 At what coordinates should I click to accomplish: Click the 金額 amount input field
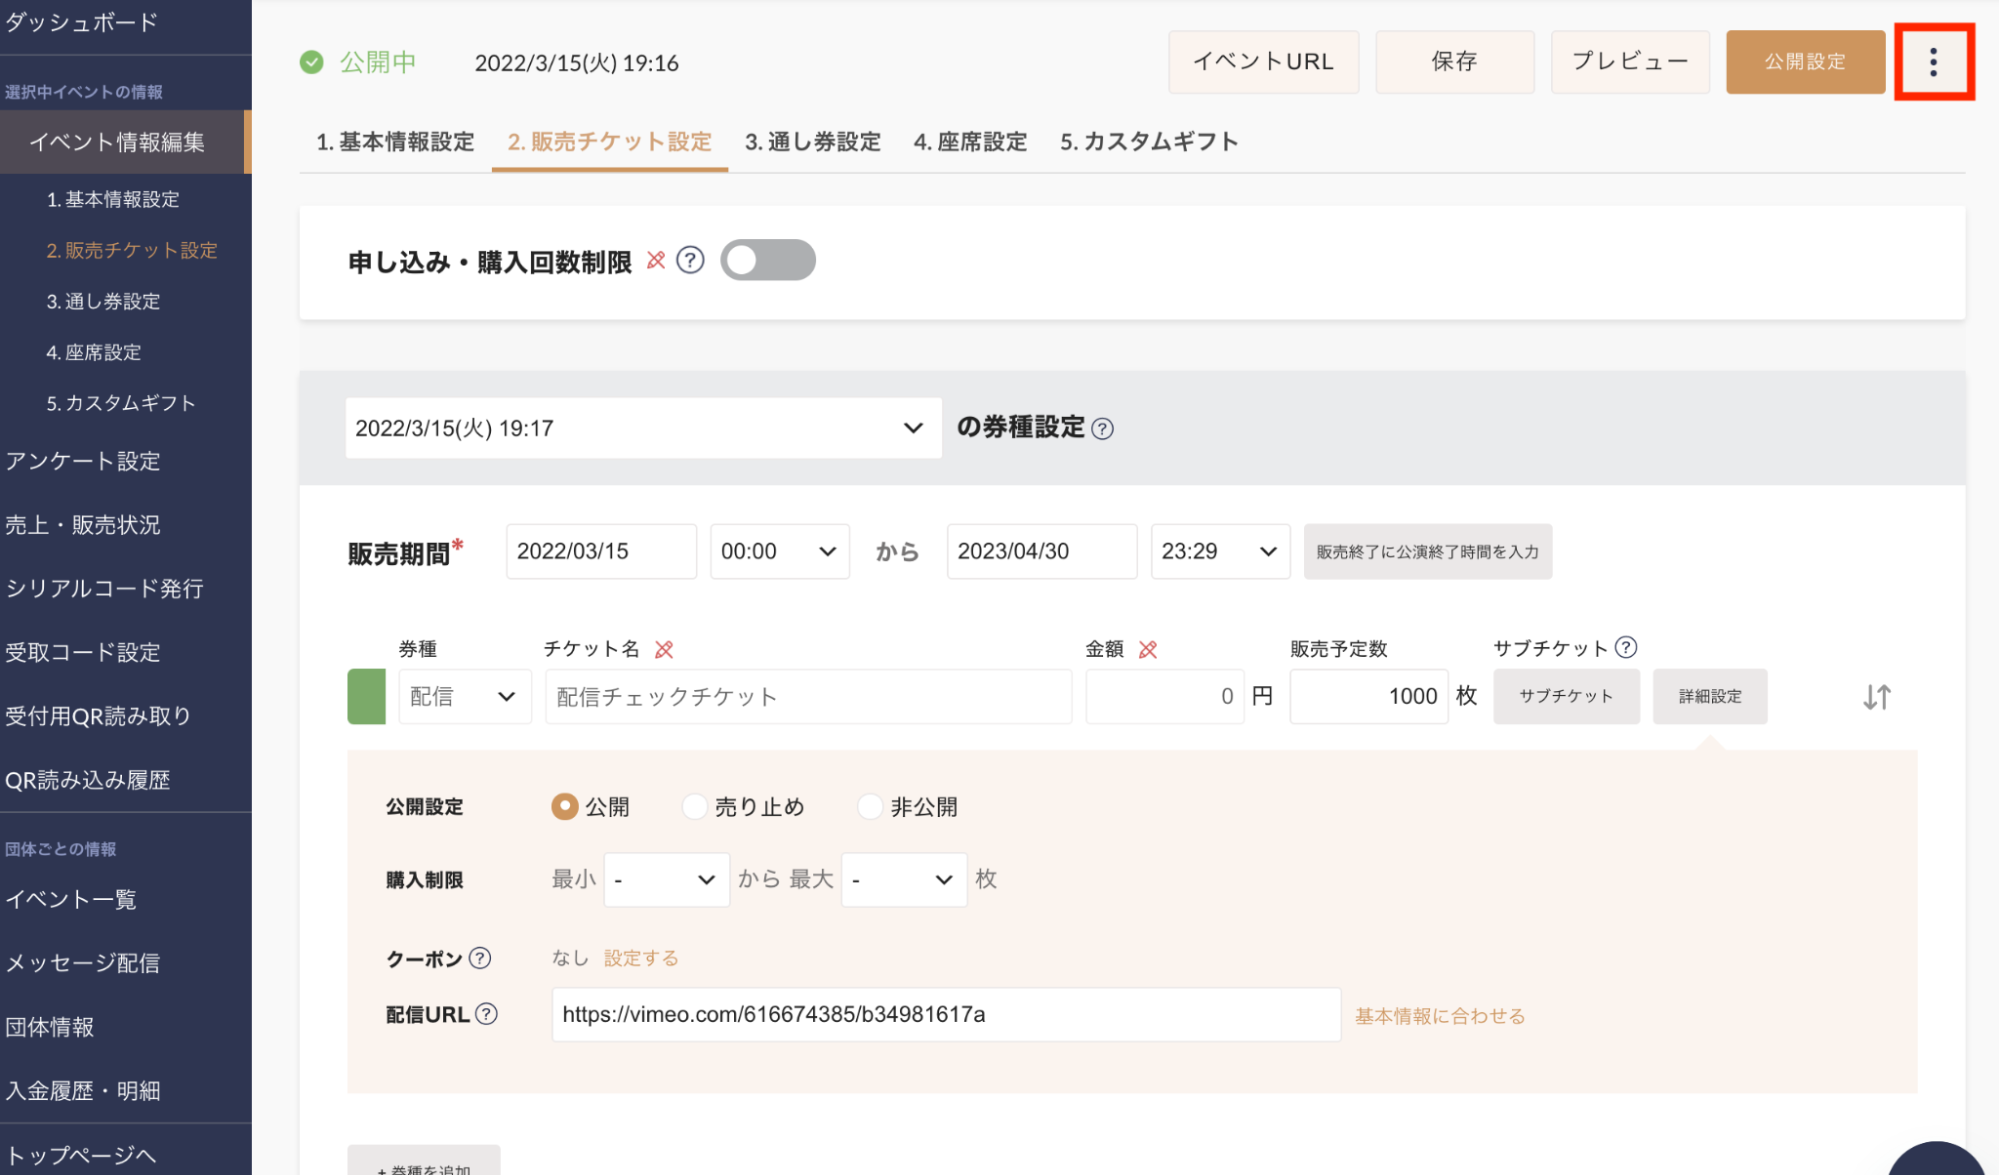[x=1165, y=696]
